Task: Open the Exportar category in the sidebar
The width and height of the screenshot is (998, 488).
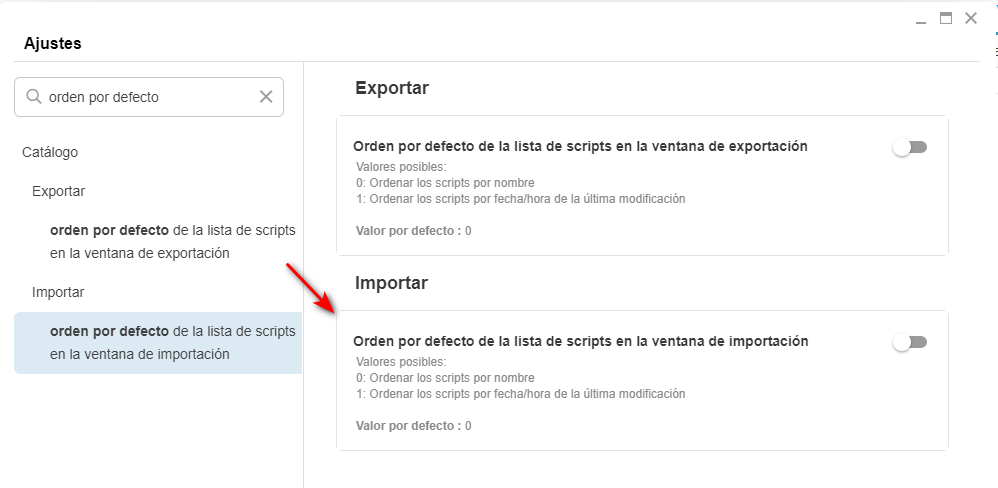Action: click(x=58, y=191)
